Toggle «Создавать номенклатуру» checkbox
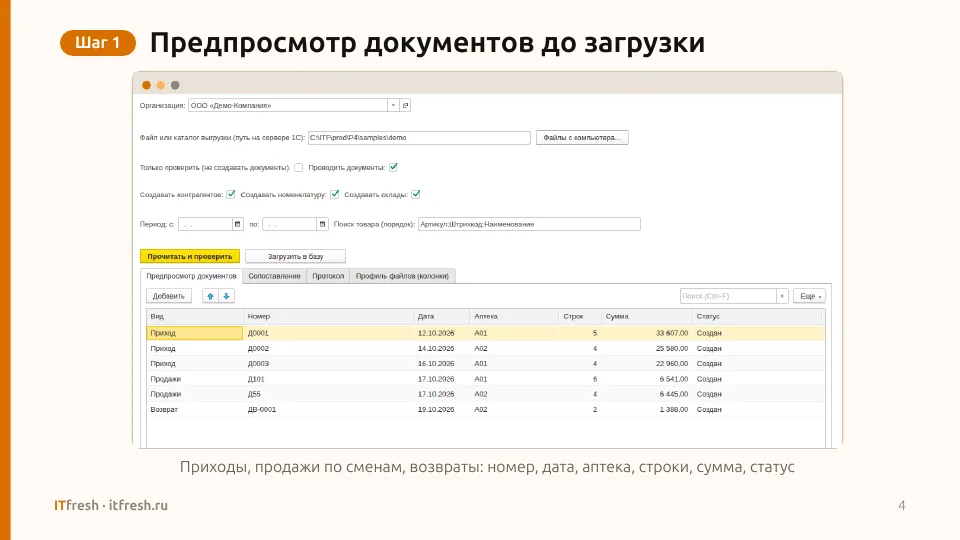Screen dimensions: 960x540 [x=335, y=194]
